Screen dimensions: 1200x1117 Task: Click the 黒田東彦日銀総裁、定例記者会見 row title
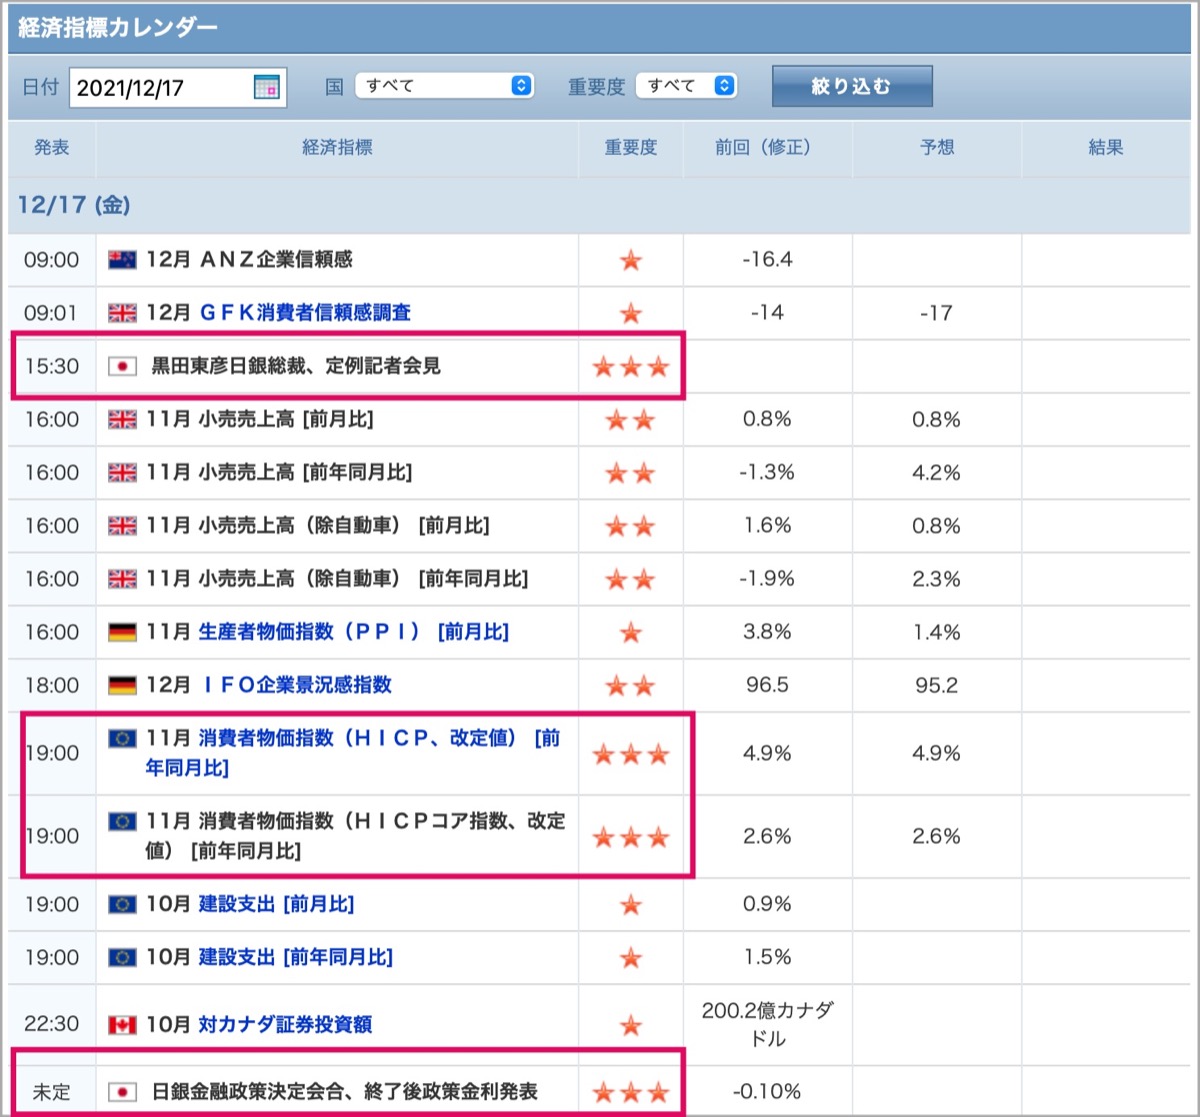(x=296, y=366)
